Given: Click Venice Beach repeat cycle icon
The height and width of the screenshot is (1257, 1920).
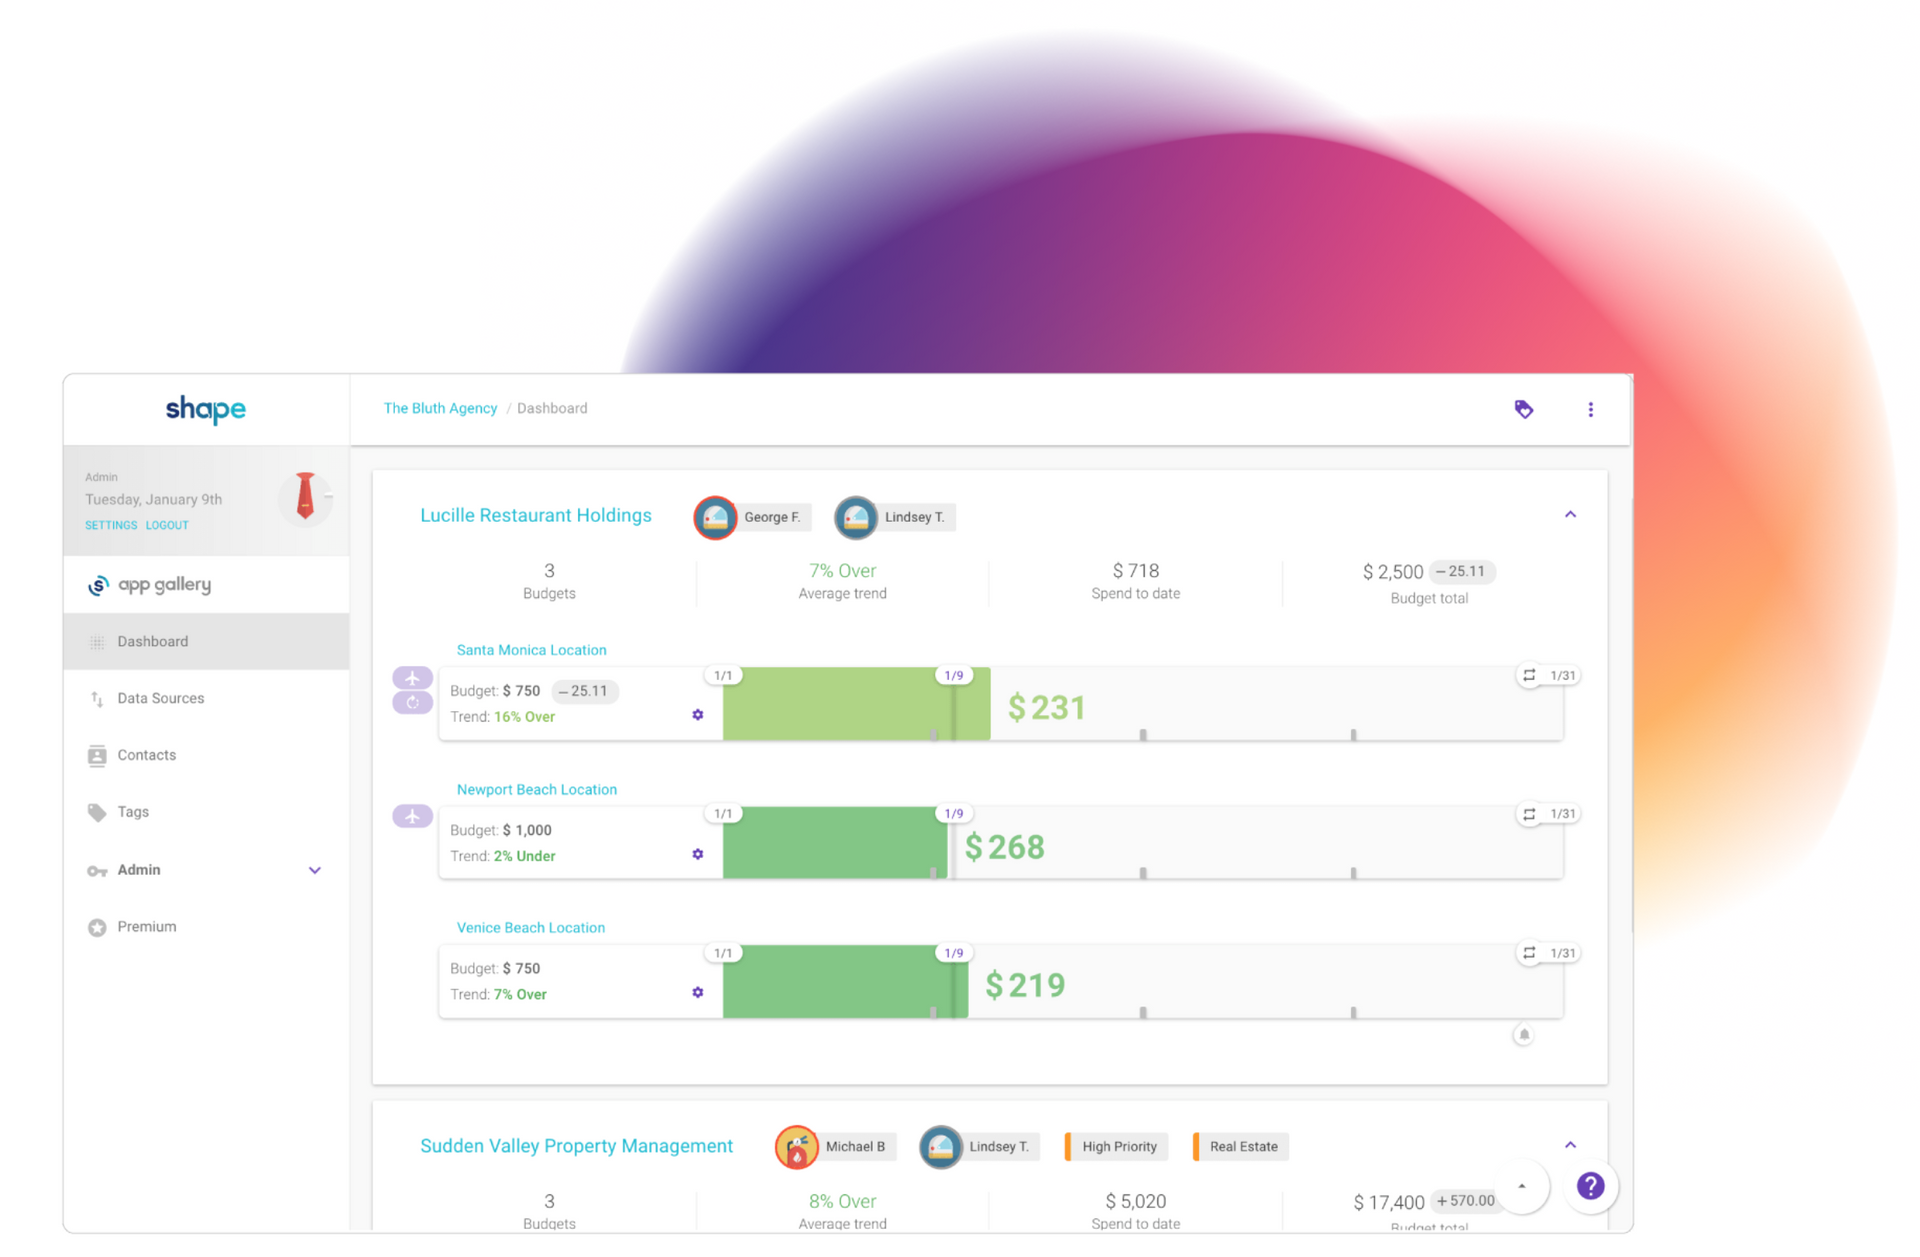Looking at the screenshot, I should [1529, 953].
